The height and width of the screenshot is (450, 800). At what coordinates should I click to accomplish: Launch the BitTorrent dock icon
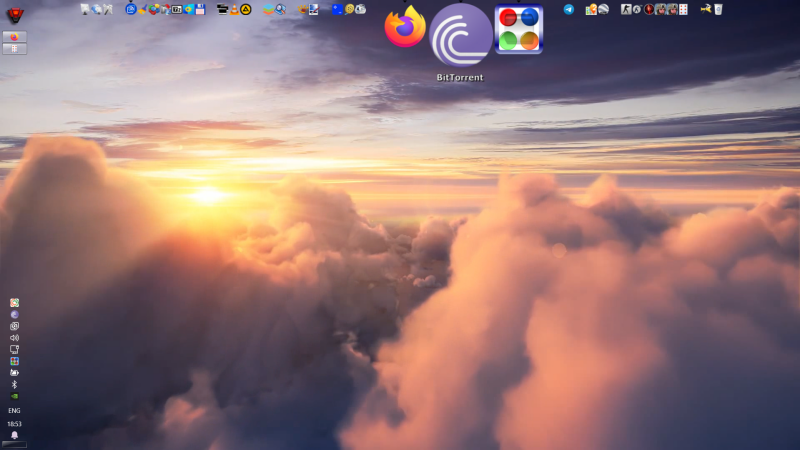(461, 35)
